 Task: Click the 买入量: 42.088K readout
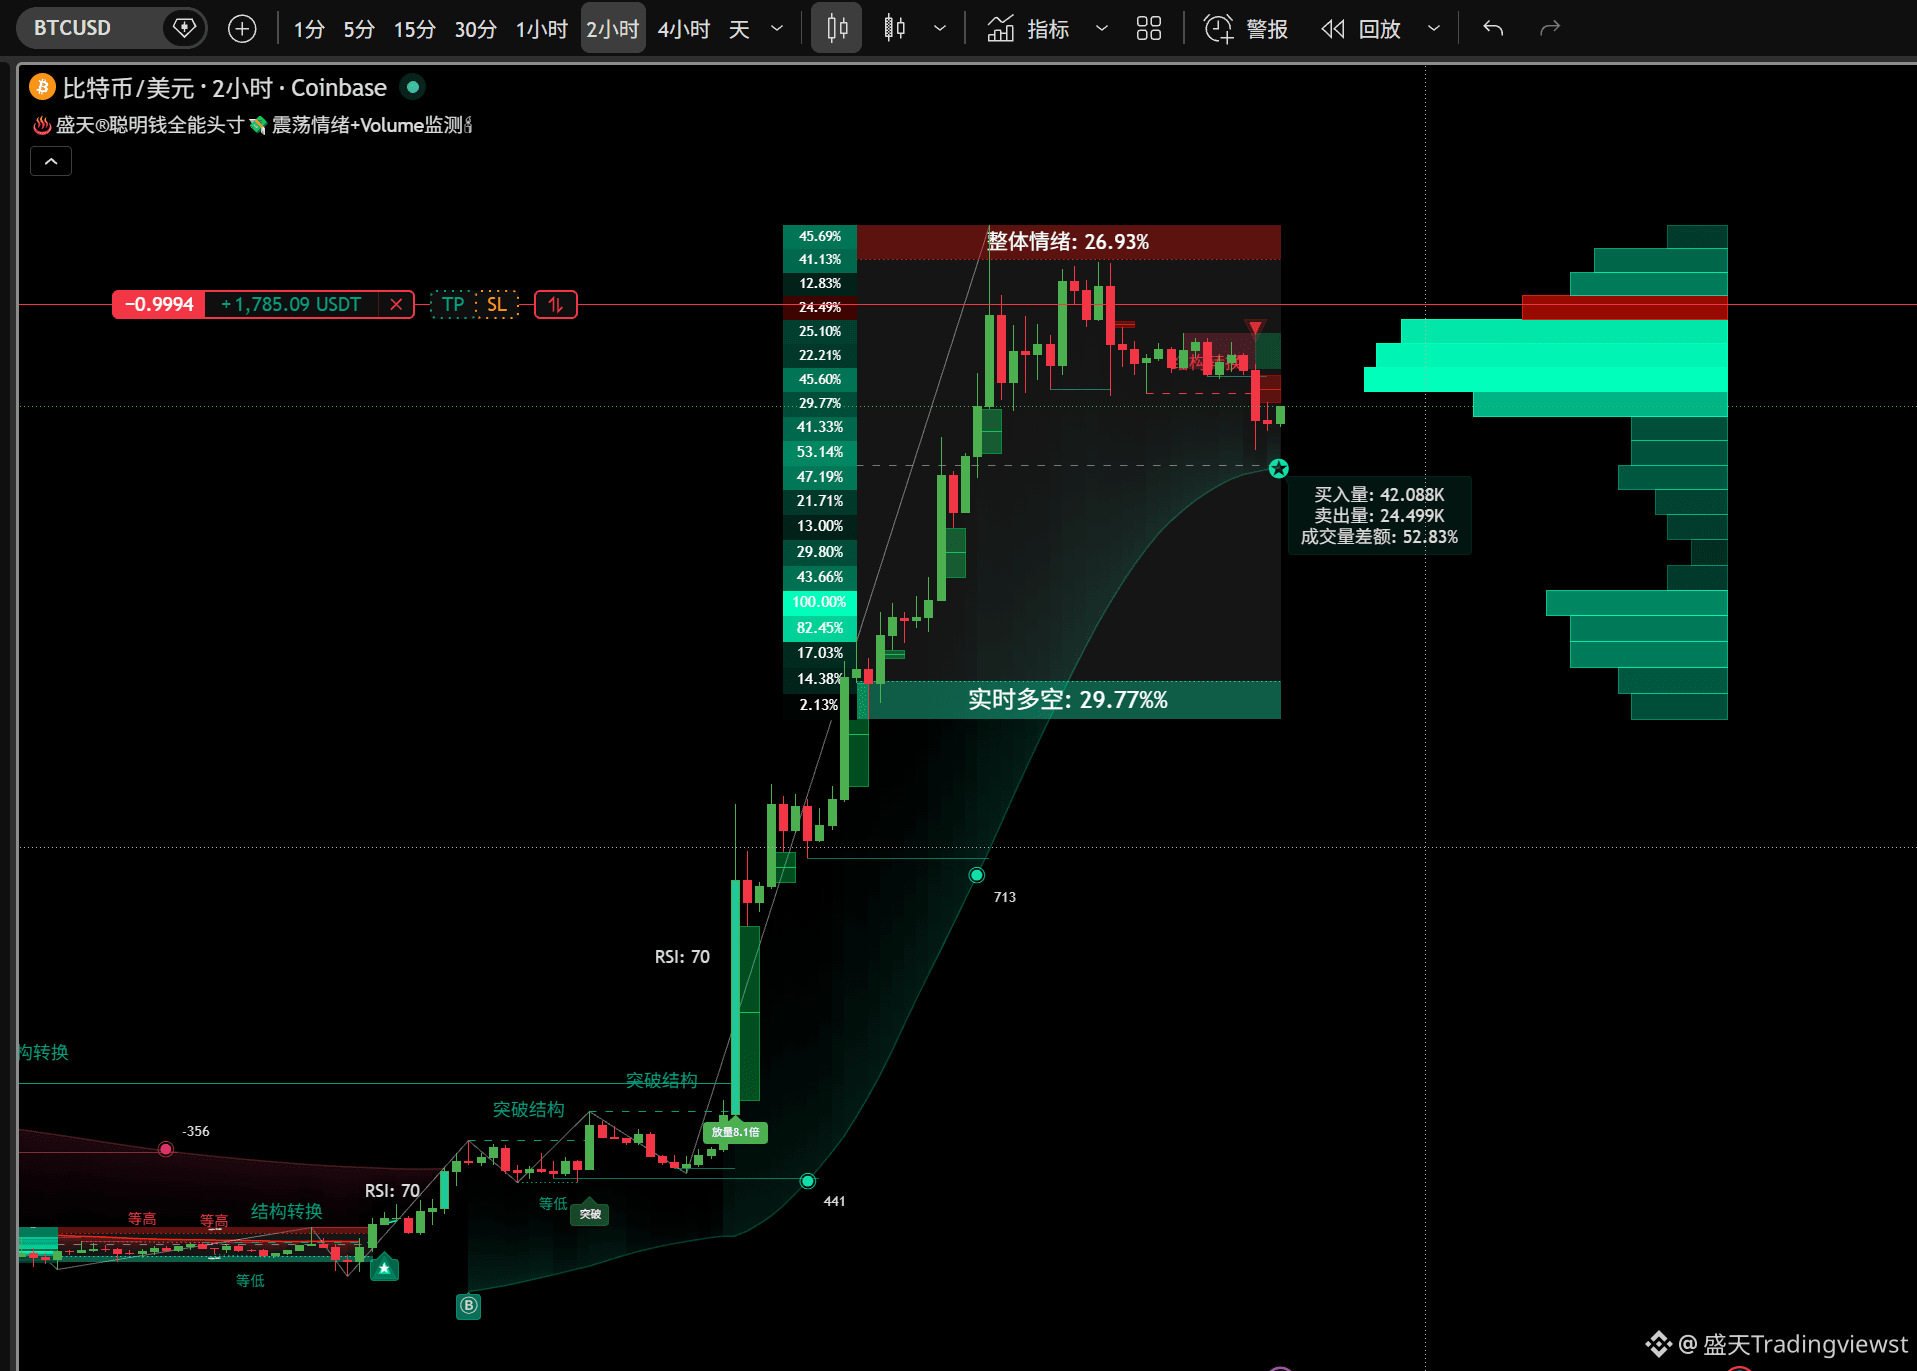pyautogui.click(x=1379, y=495)
